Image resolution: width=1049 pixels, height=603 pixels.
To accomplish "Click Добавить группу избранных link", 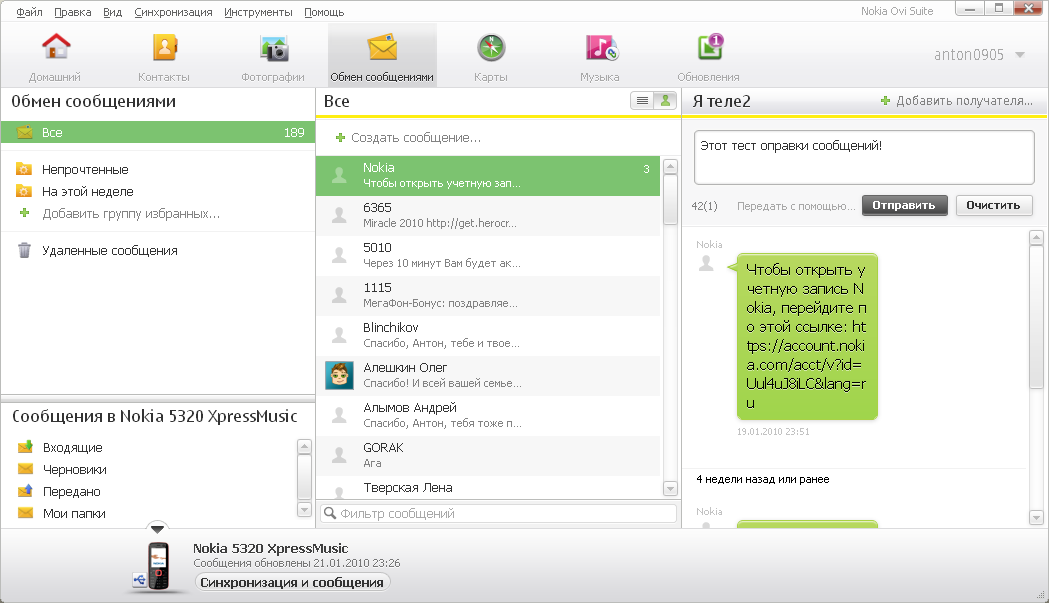I will pos(131,213).
